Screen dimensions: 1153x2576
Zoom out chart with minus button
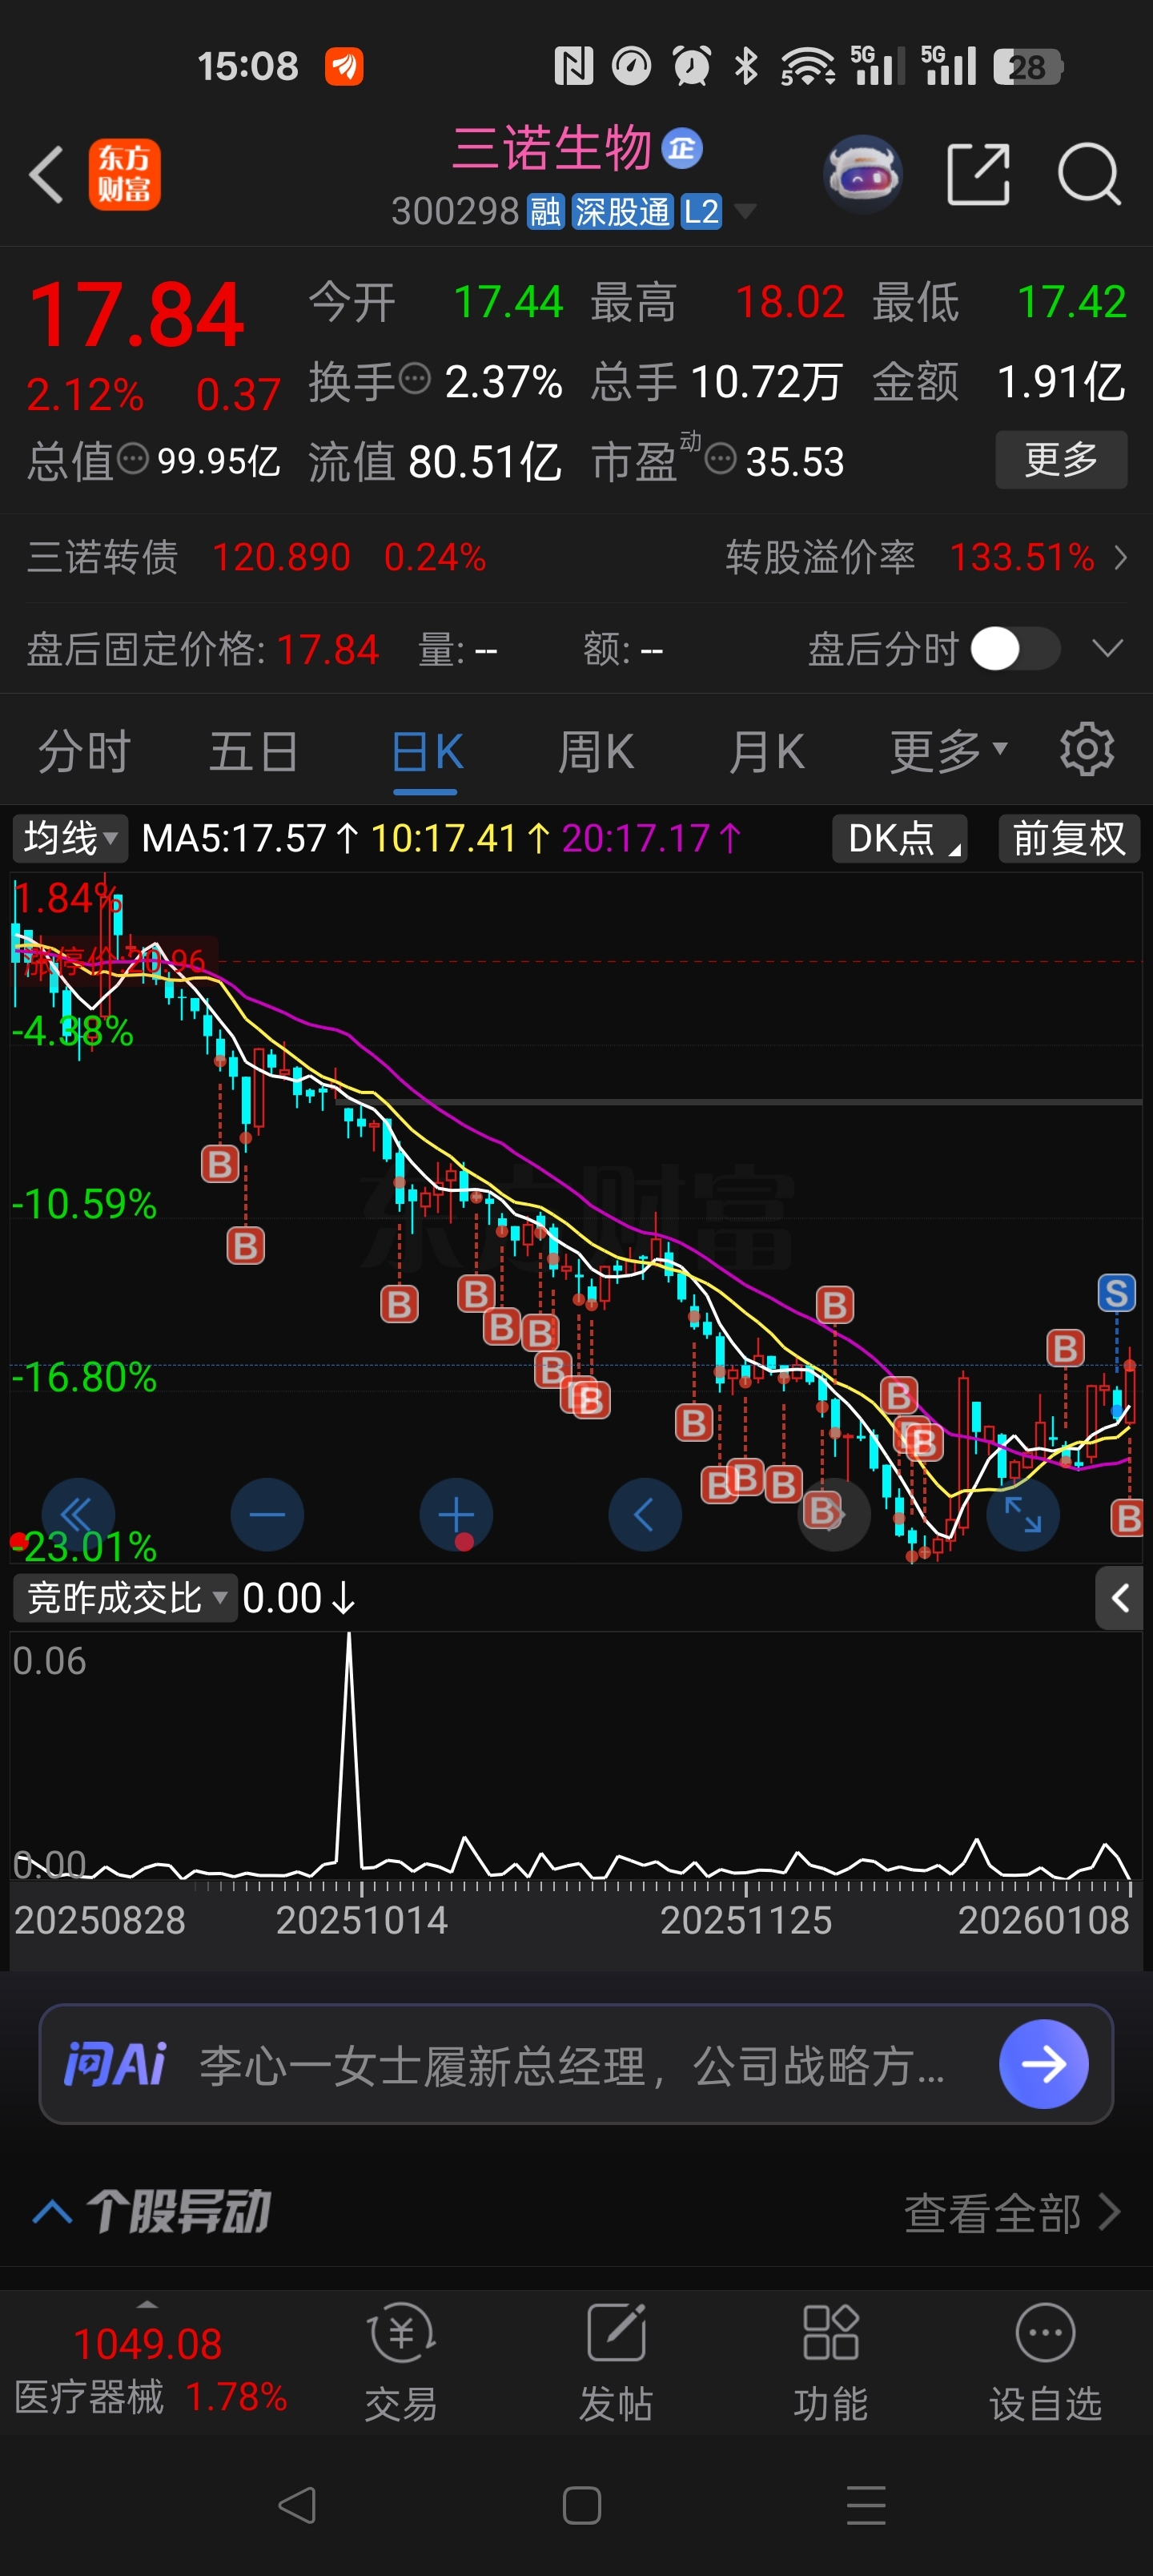pyautogui.click(x=267, y=1514)
